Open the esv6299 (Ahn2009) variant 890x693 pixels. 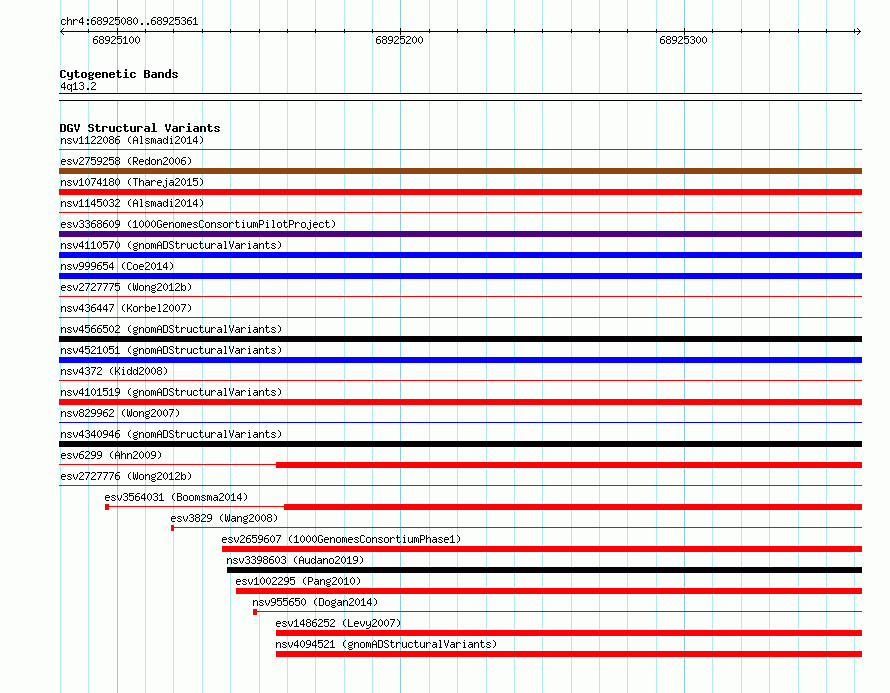click(x=111, y=455)
